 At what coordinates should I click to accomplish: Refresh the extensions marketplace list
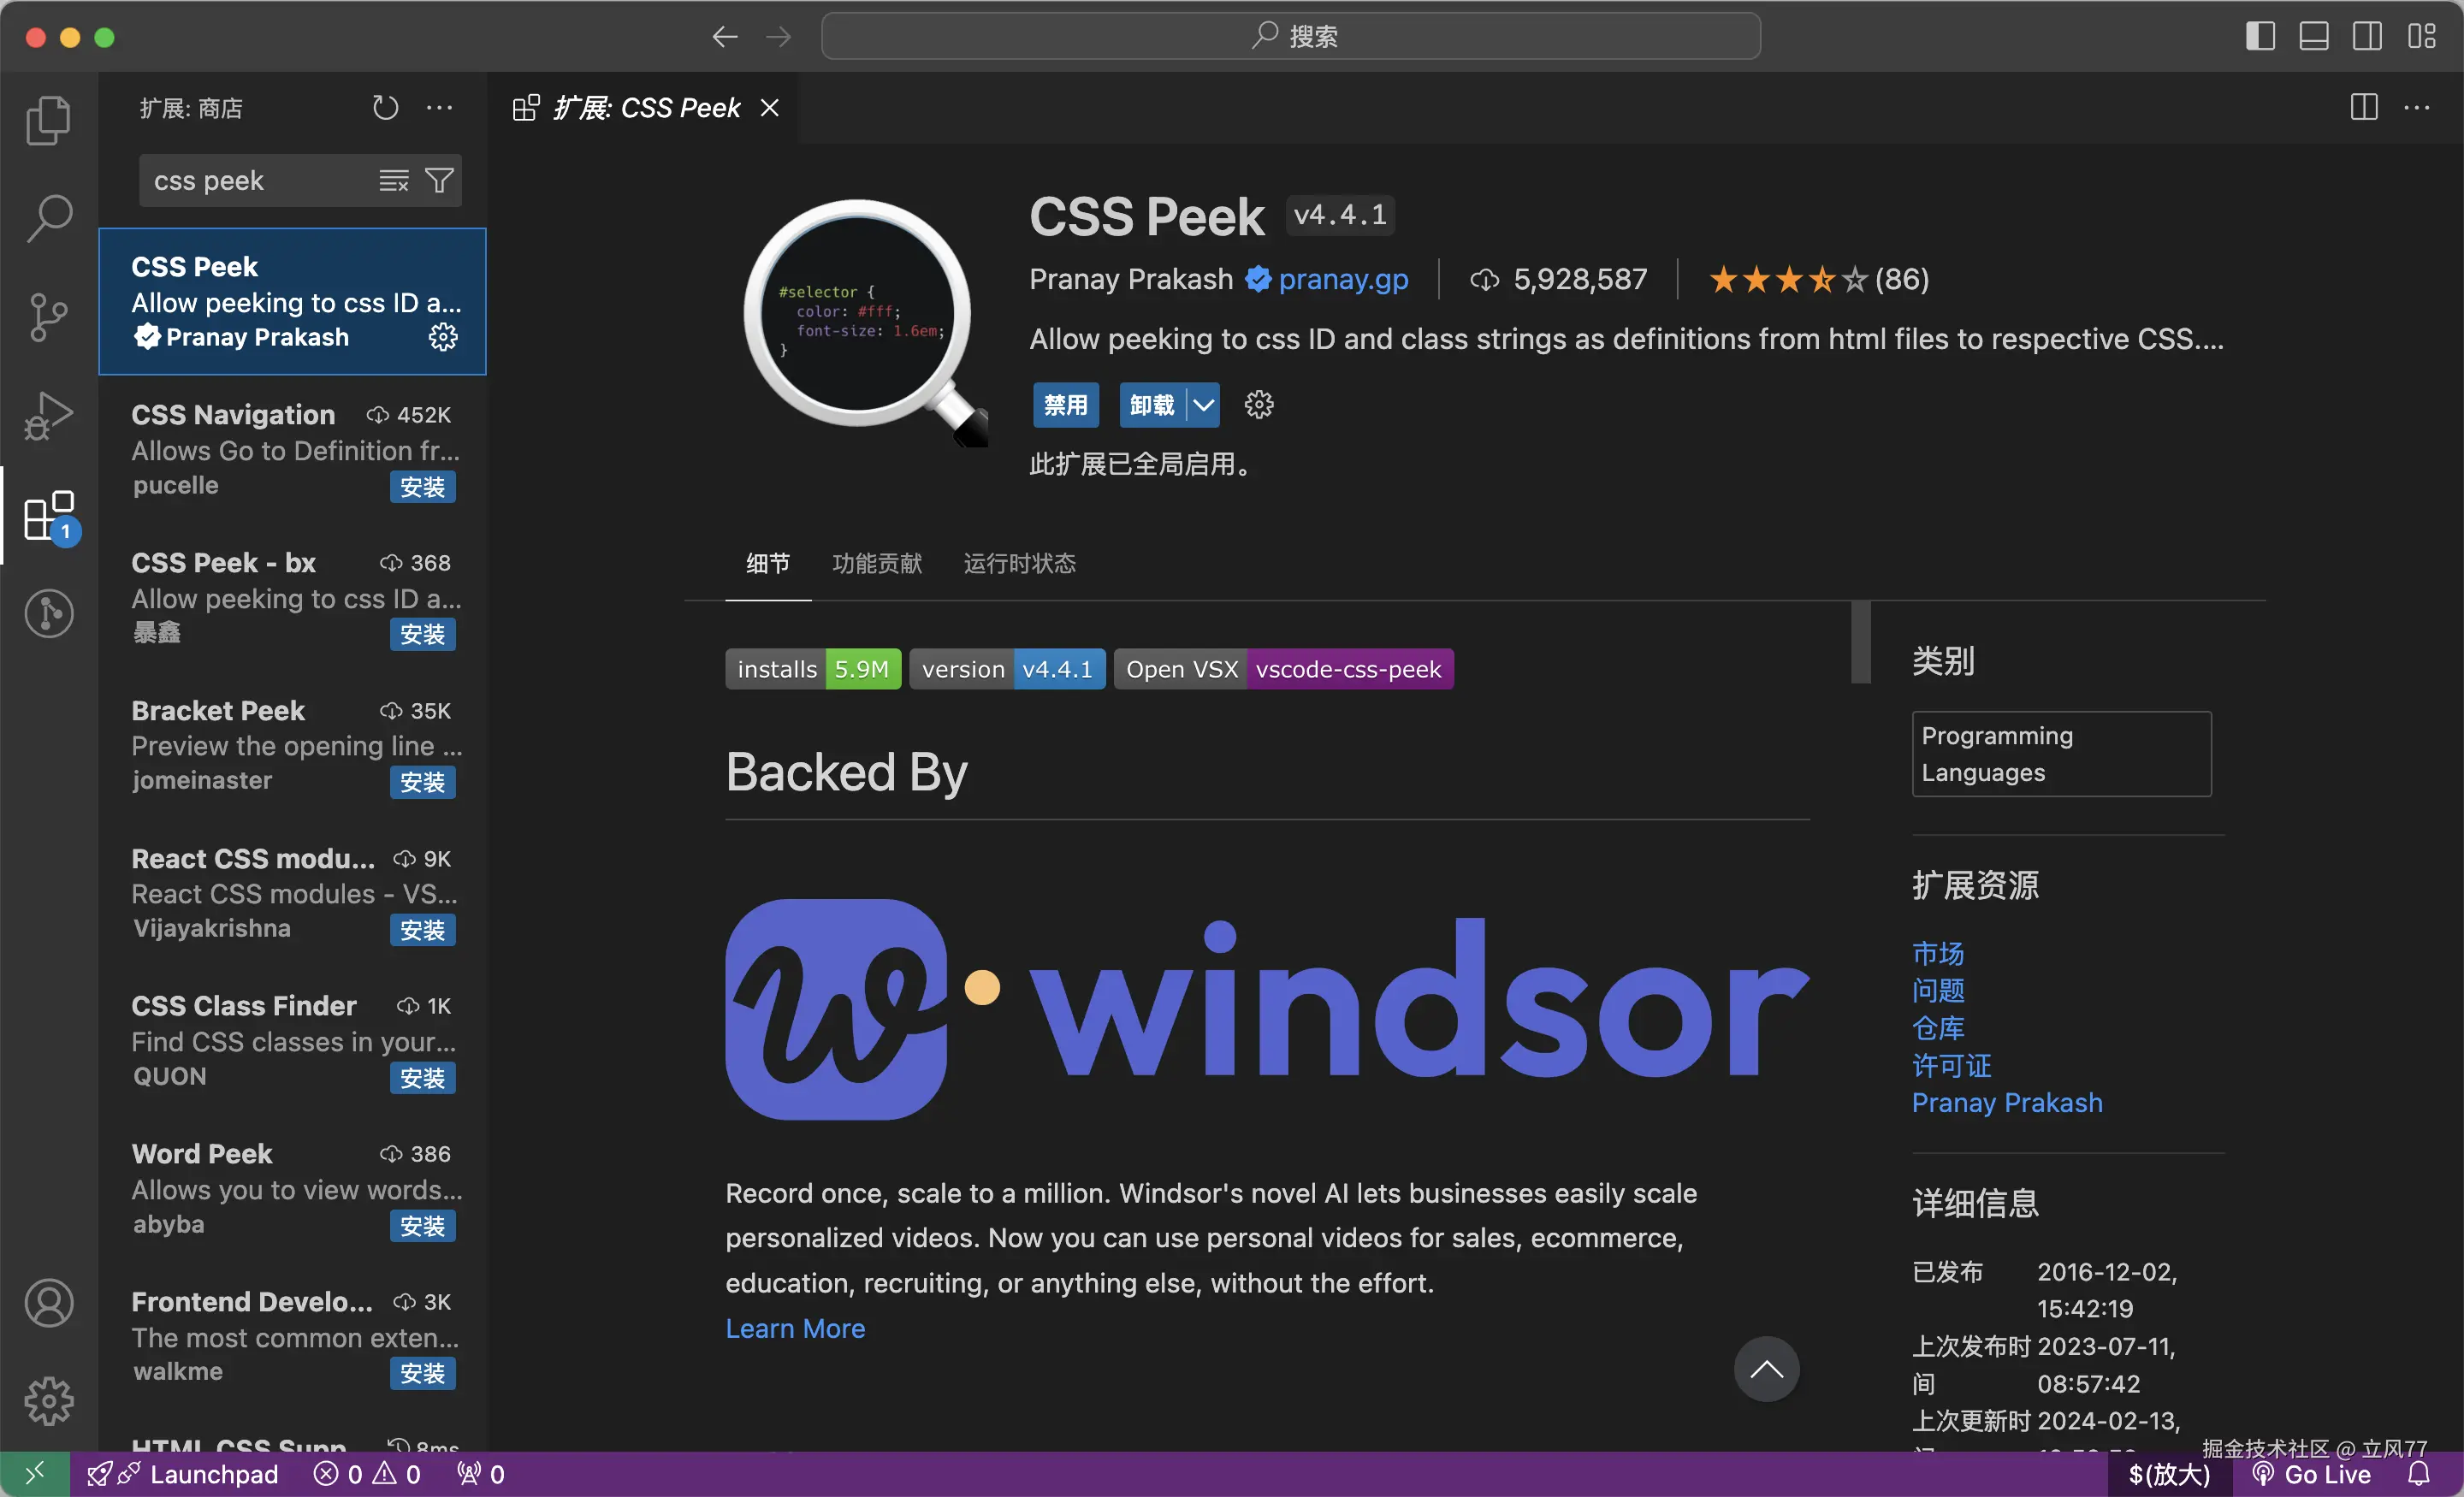(x=385, y=107)
